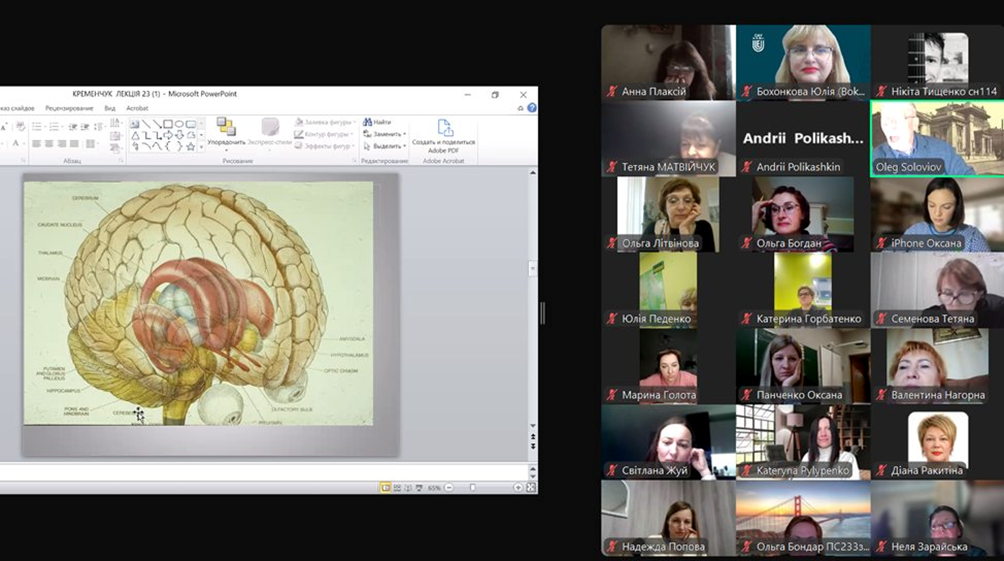Open the PowerPoint Help question mark icon
The height and width of the screenshot is (561, 1004).
532,108
